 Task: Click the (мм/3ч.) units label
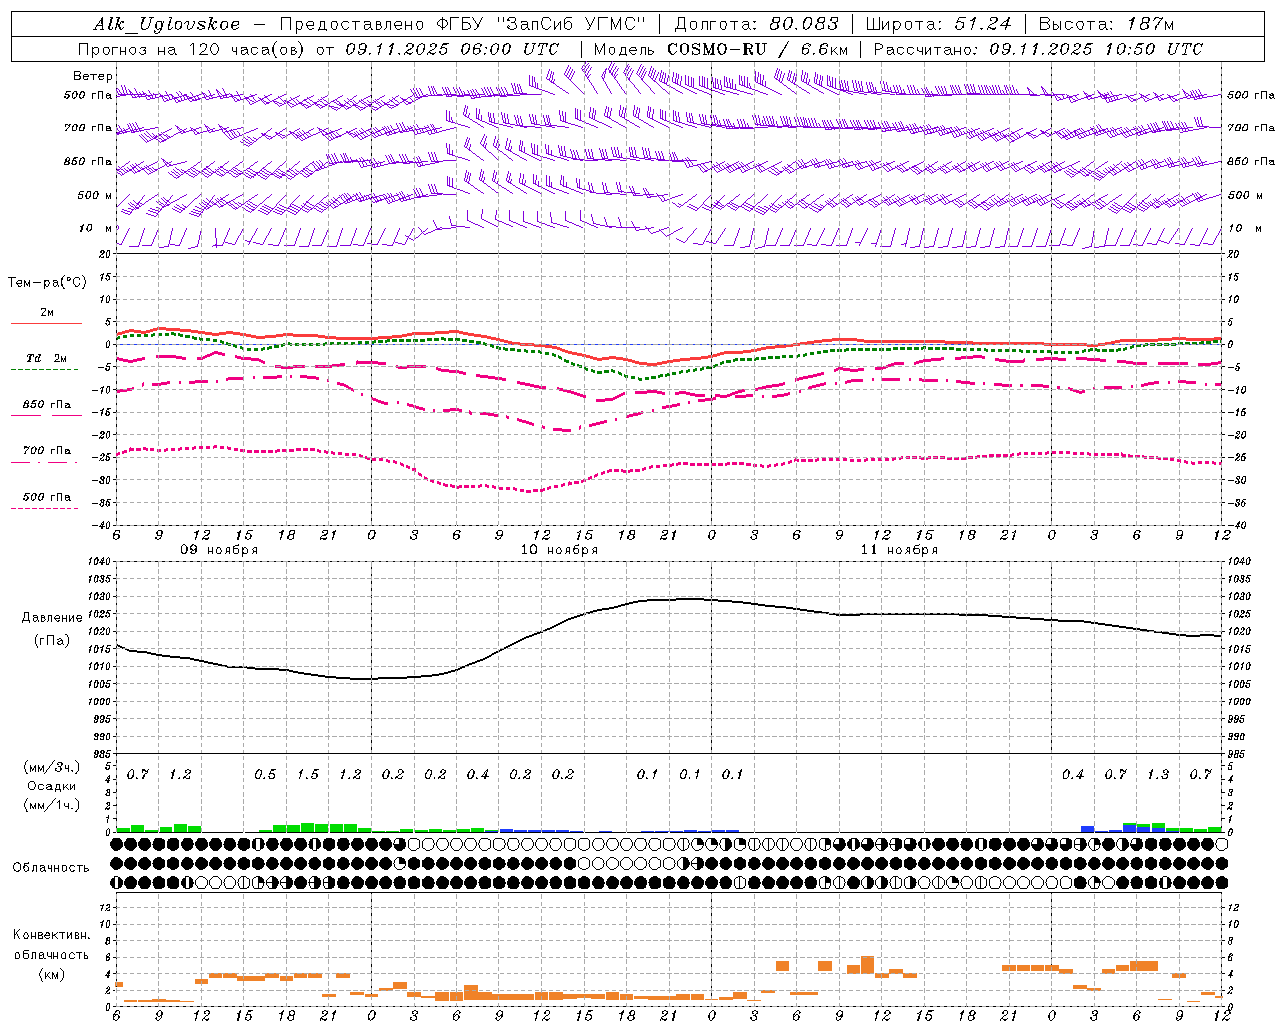[52, 767]
